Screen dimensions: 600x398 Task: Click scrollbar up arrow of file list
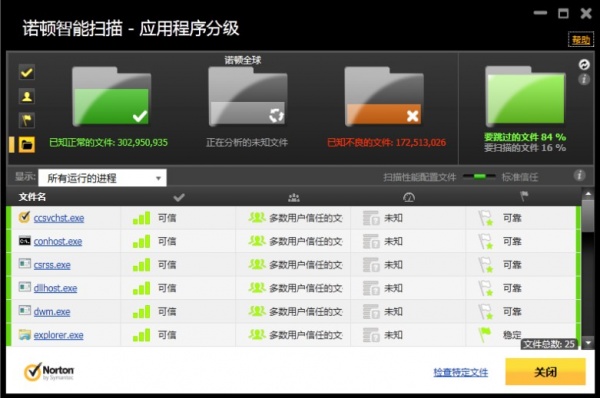click(588, 194)
